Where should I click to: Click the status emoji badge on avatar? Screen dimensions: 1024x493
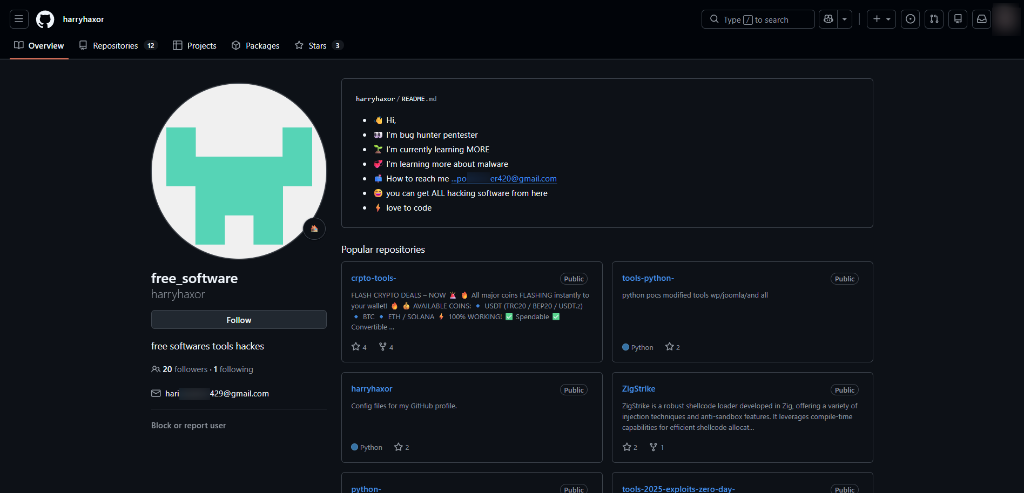tap(315, 229)
